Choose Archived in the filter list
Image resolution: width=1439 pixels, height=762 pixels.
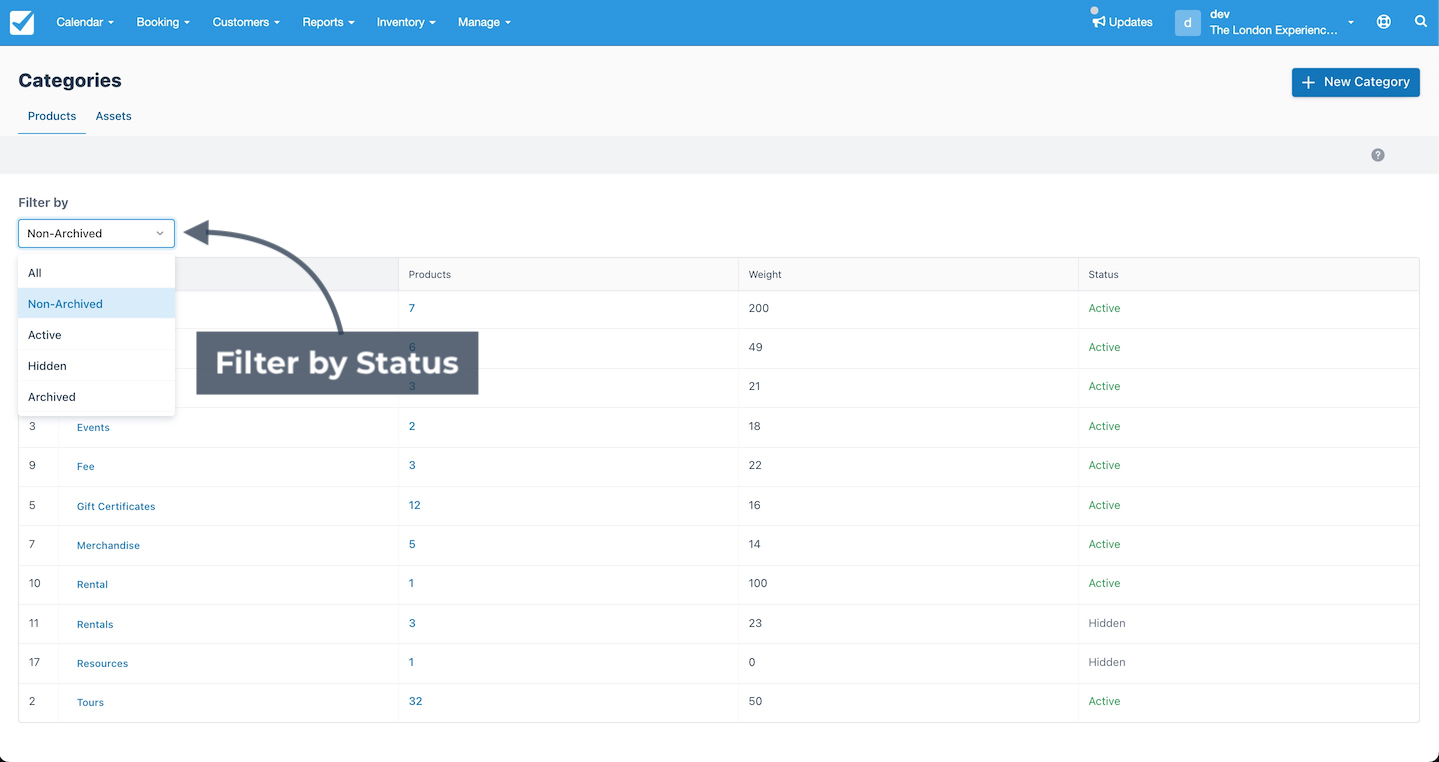pos(96,397)
